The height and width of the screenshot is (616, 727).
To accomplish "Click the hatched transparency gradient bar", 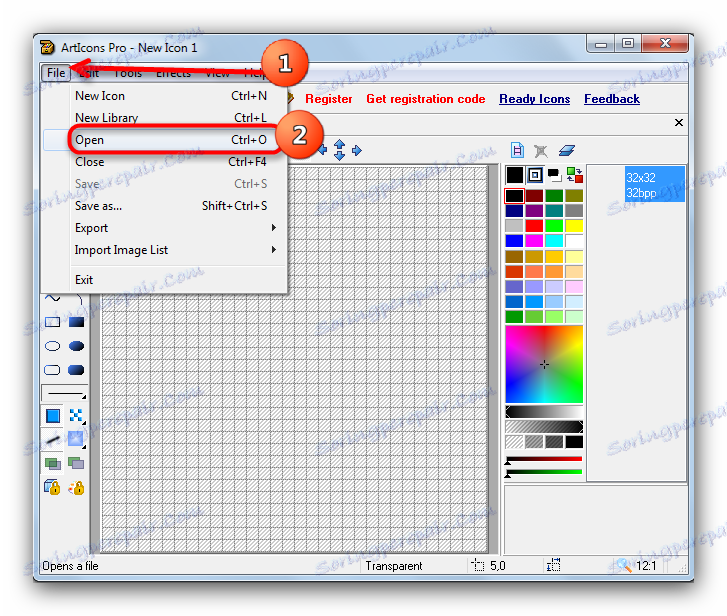I will click(544, 426).
